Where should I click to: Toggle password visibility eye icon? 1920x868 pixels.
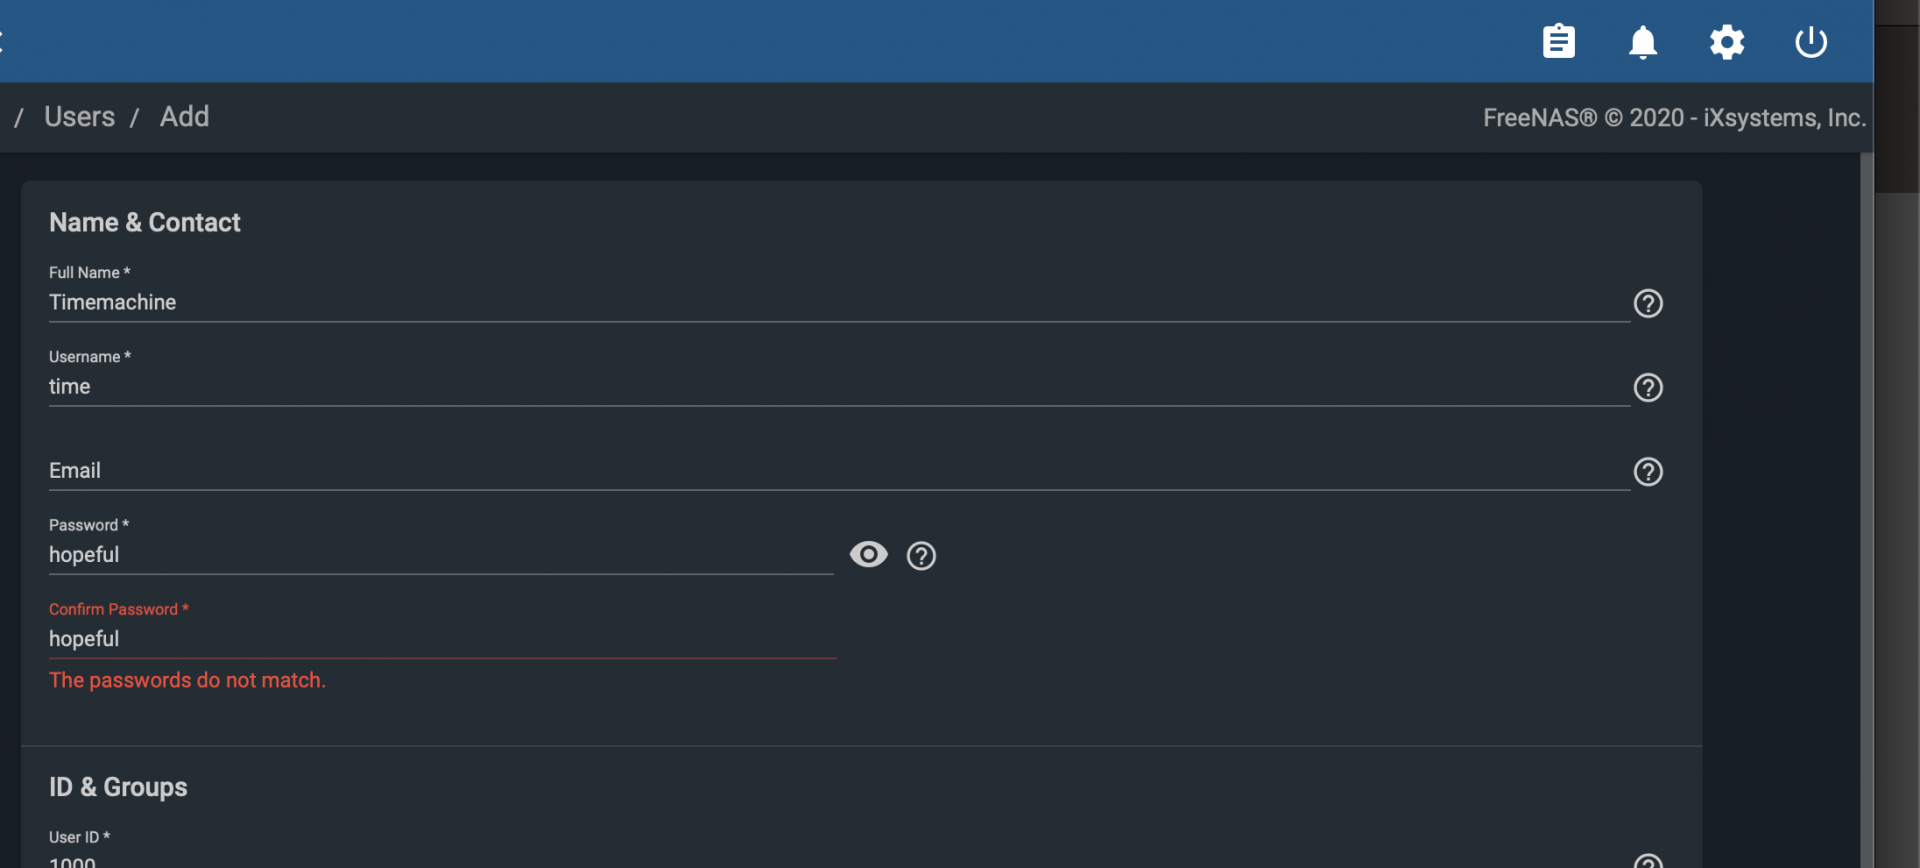point(868,554)
